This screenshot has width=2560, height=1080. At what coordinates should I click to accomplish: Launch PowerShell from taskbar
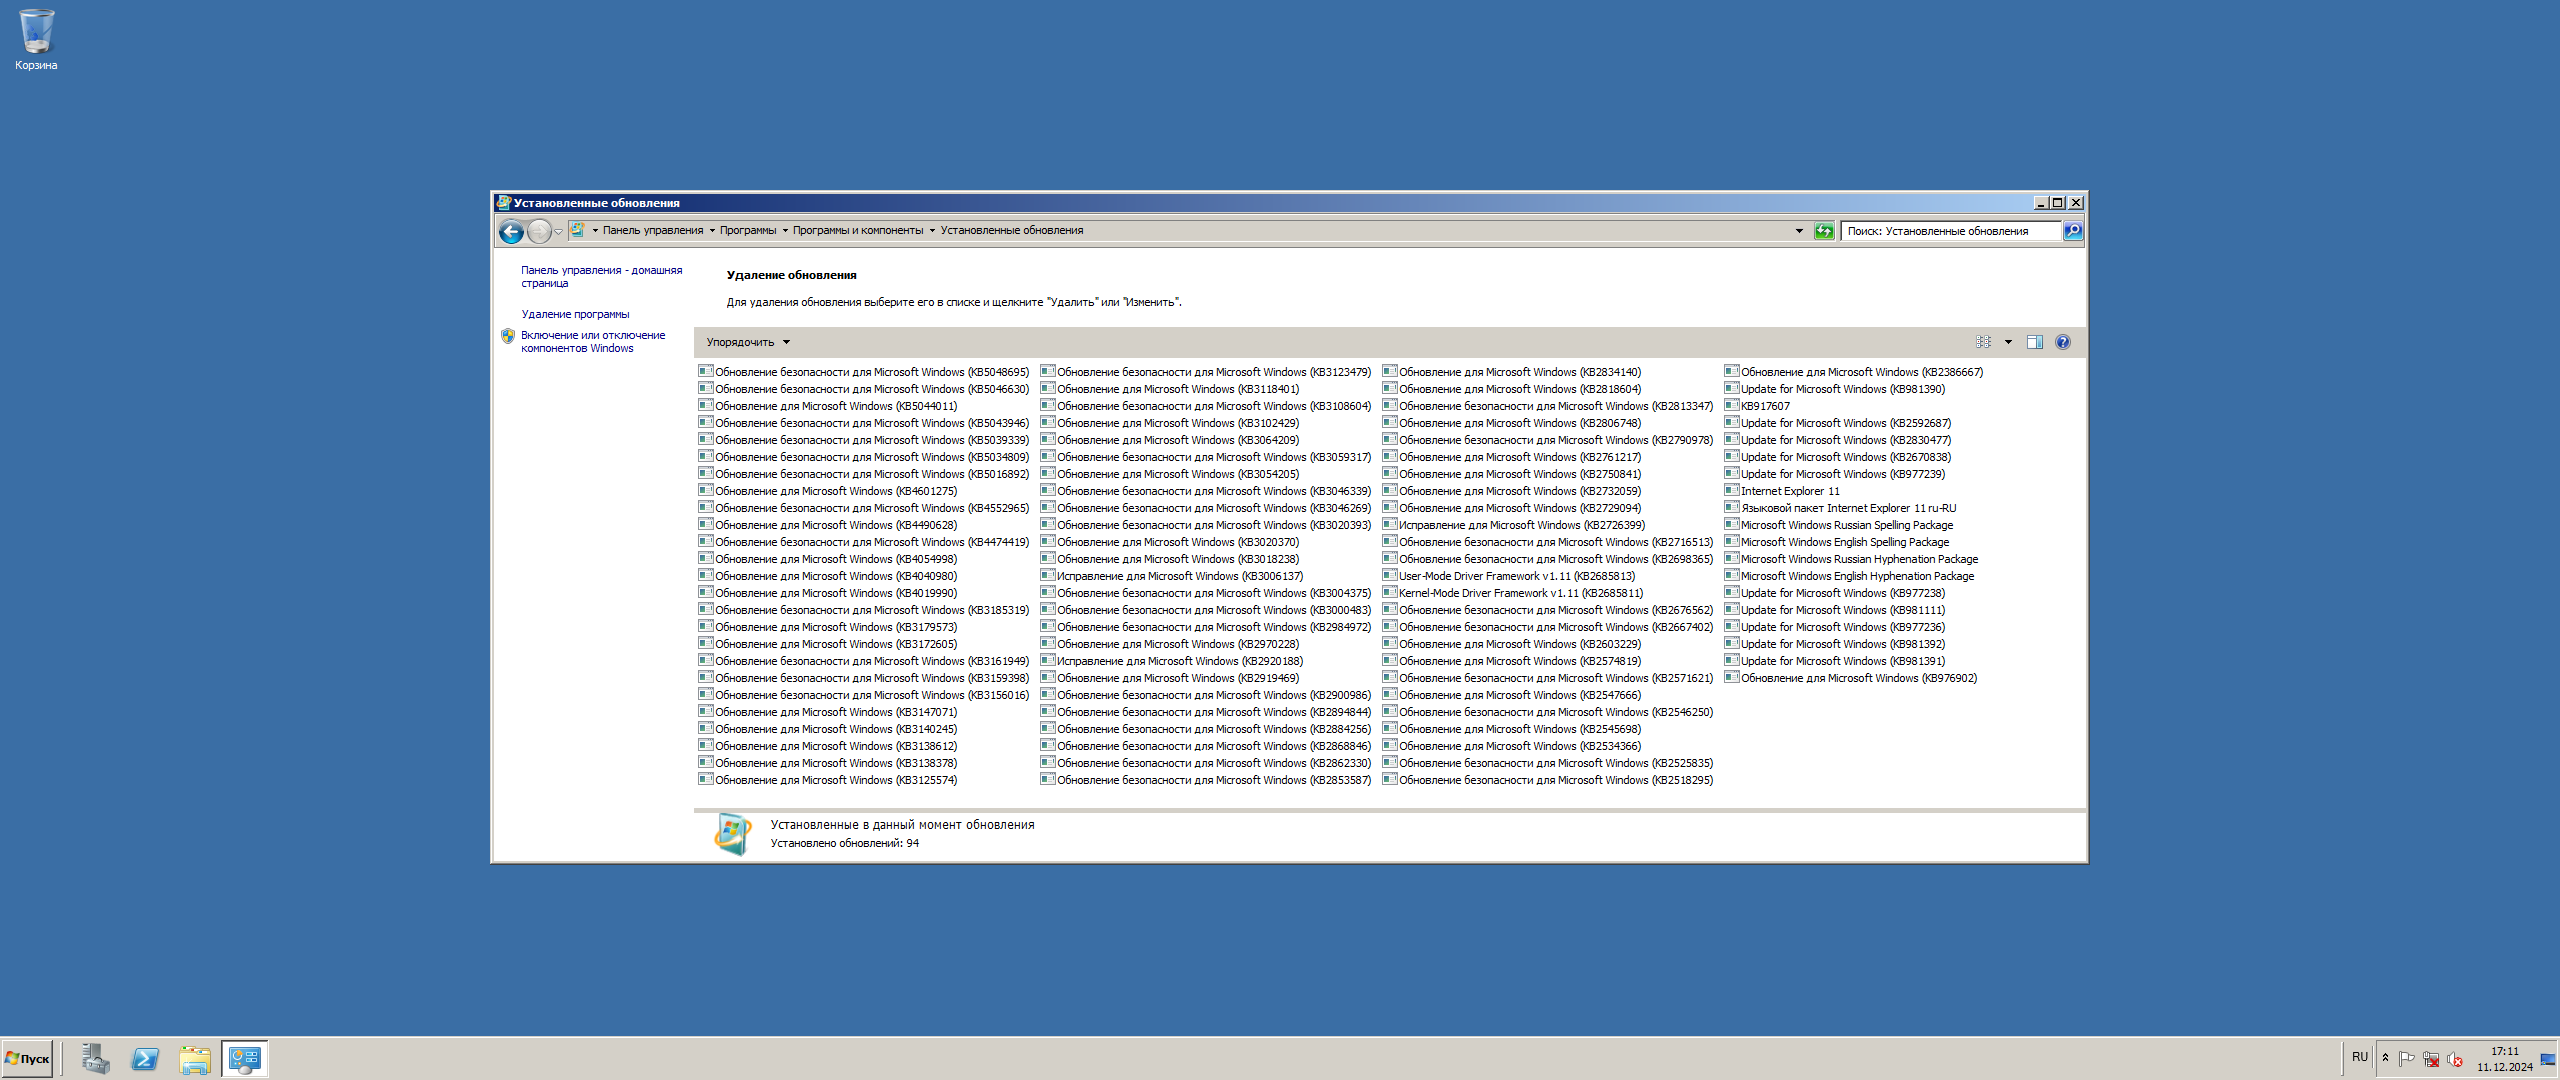tap(145, 1059)
